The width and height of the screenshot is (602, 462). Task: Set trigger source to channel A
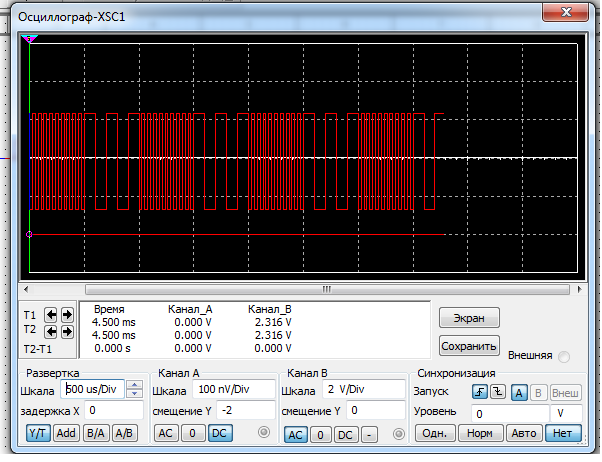(x=520, y=391)
